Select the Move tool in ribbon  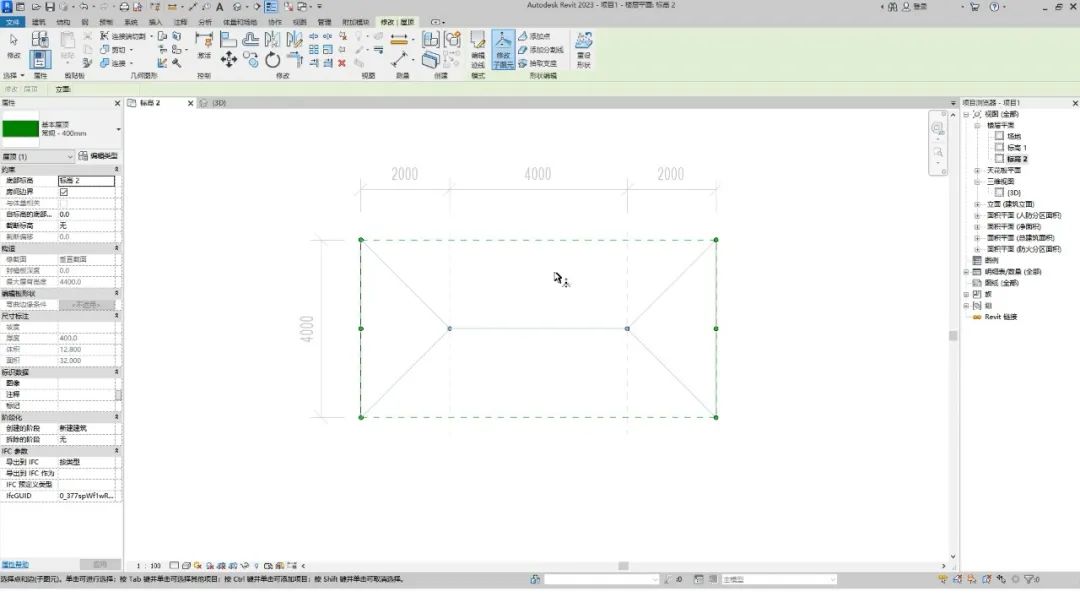click(x=229, y=60)
